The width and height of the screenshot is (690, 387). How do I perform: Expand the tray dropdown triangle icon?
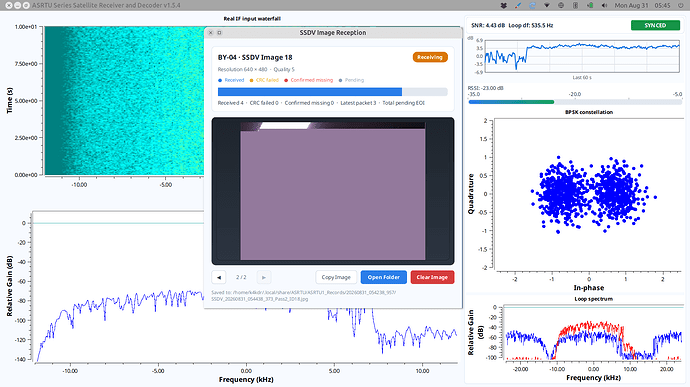547,5
